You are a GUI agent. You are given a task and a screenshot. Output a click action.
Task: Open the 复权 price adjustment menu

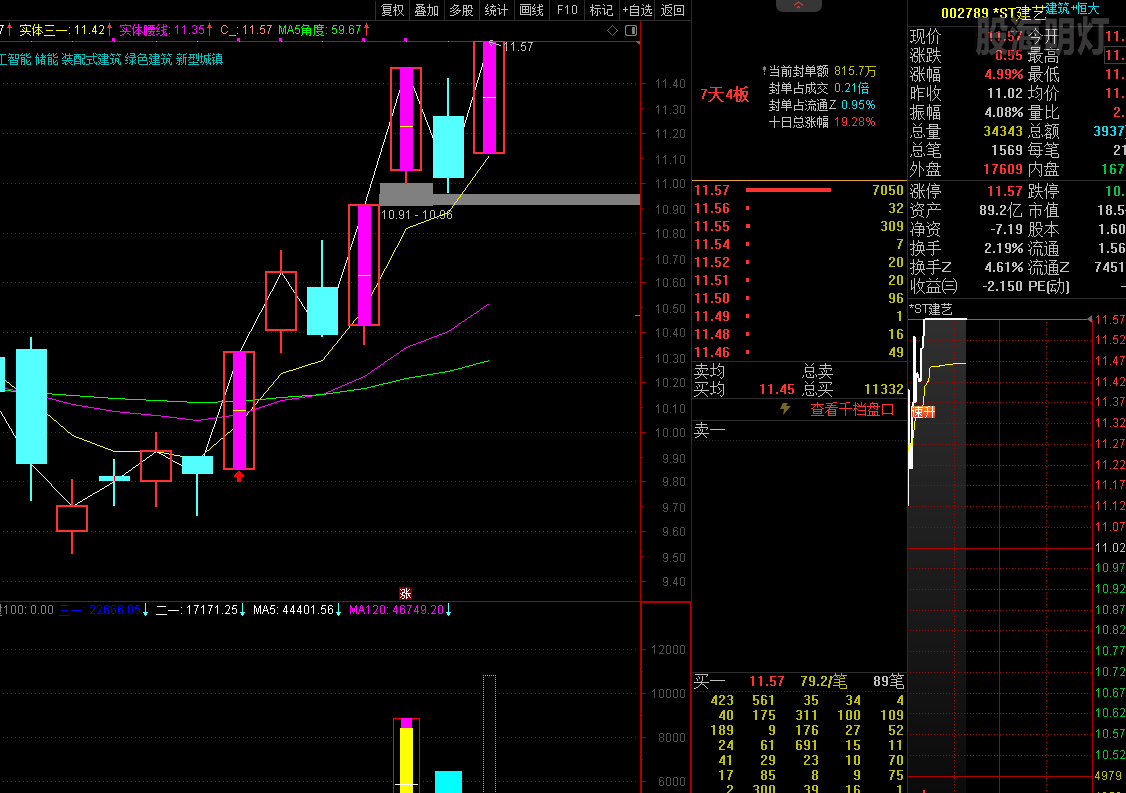(x=393, y=10)
